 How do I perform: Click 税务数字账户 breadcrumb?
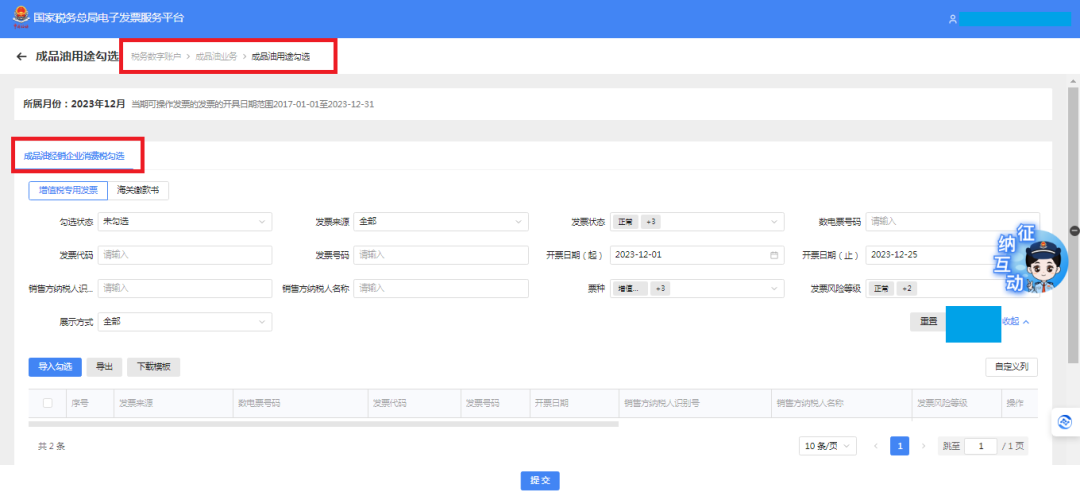tap(156, 56)
